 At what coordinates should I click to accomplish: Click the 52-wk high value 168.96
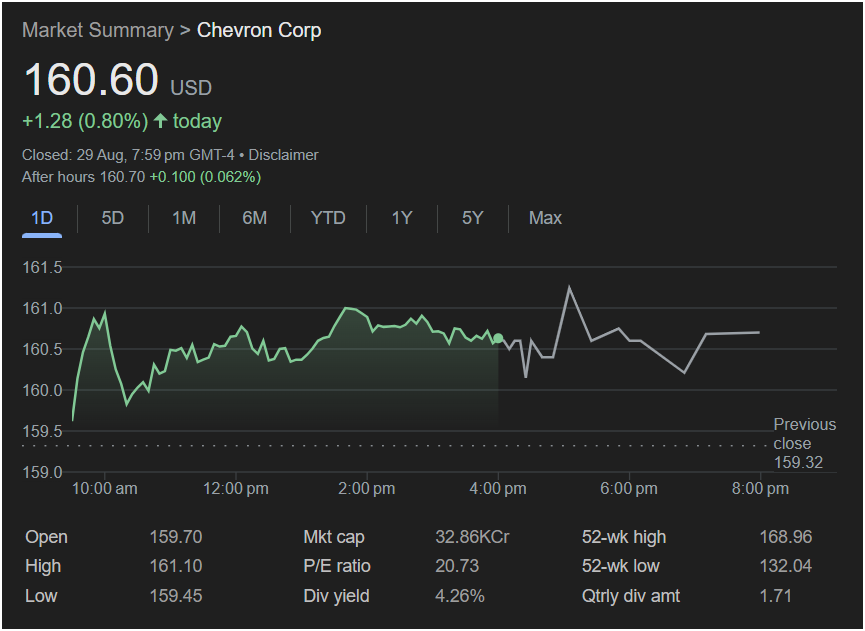tap(785, 537)
